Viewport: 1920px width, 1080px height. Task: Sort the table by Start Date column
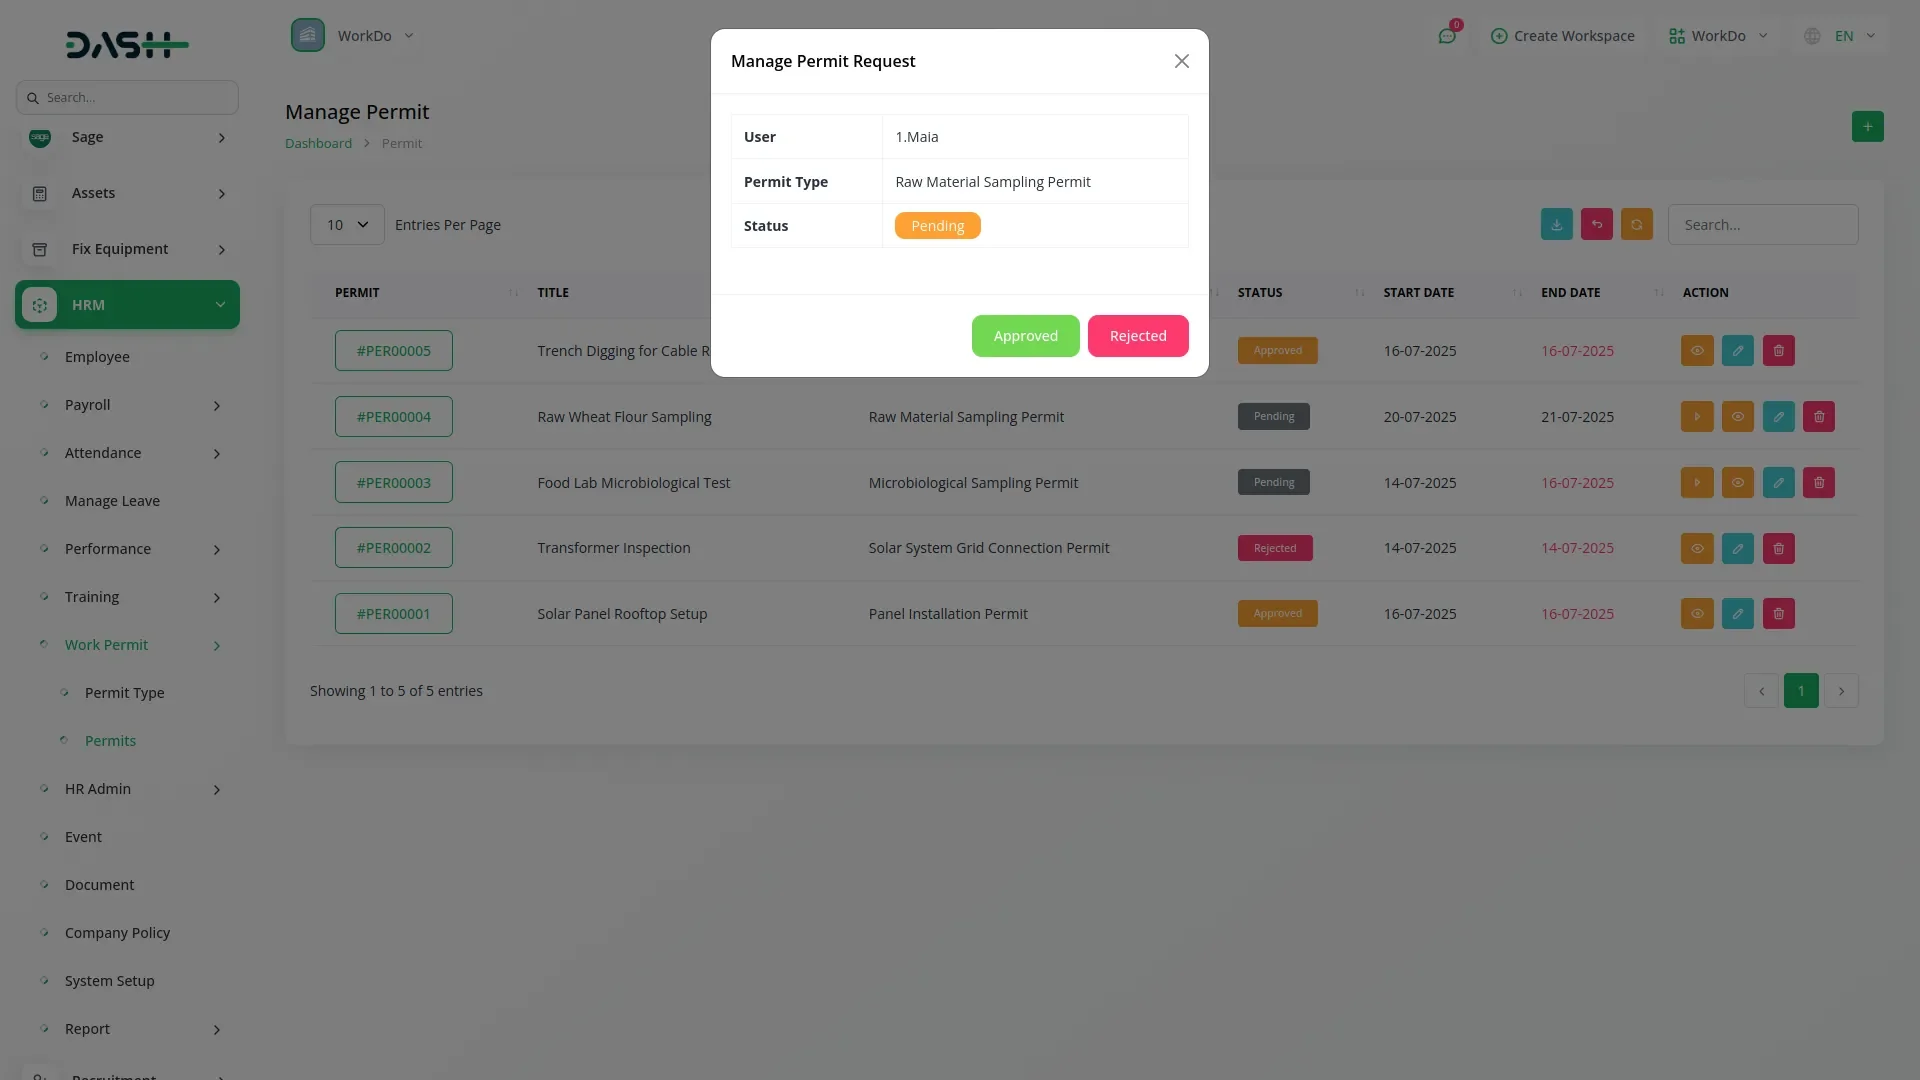(1418, 293)
